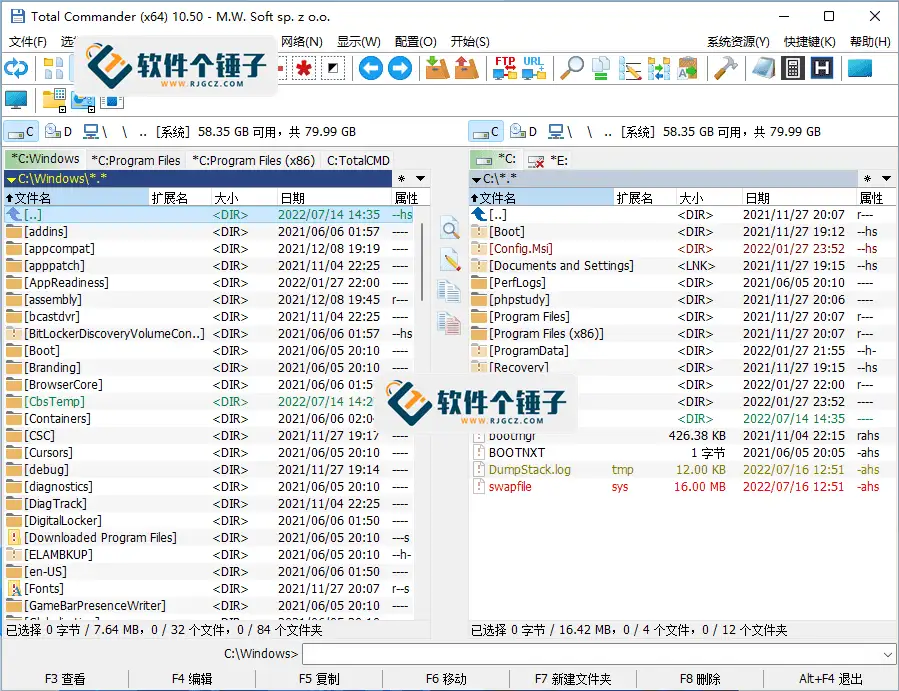
Task: Switch to *C:Program Files (x86) tab
Action: 253,161
